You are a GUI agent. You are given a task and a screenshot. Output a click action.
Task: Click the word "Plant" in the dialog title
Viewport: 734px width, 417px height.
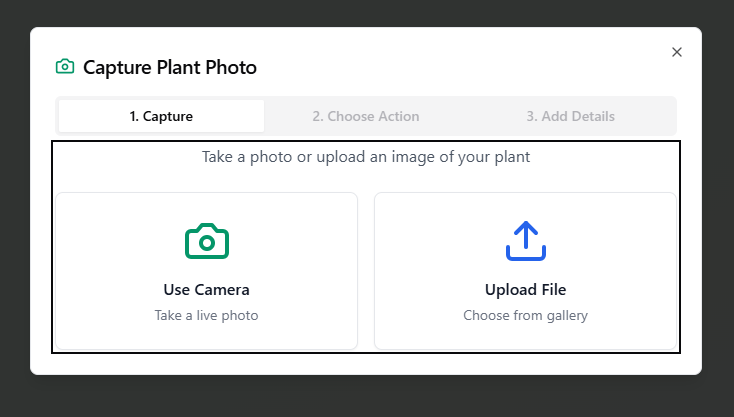(185, 68)
